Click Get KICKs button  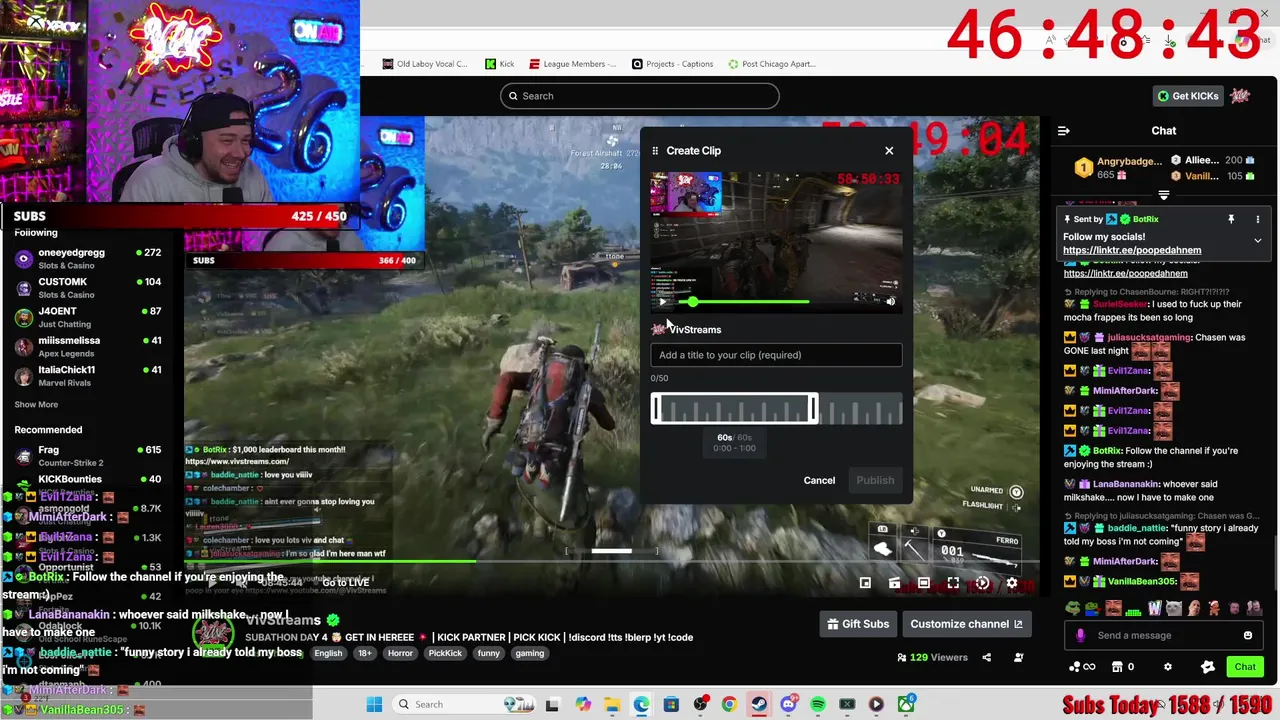coord(1187,96)
